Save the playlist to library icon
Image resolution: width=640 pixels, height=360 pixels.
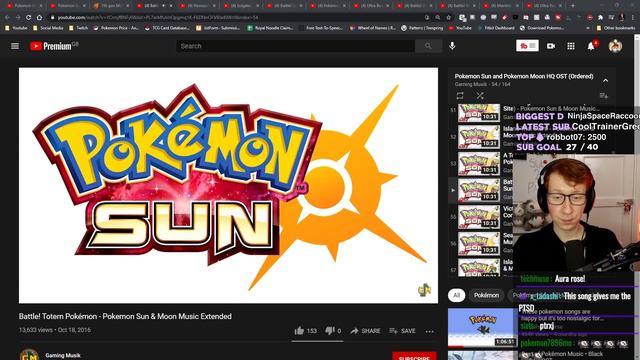click(x=603, y=96)
